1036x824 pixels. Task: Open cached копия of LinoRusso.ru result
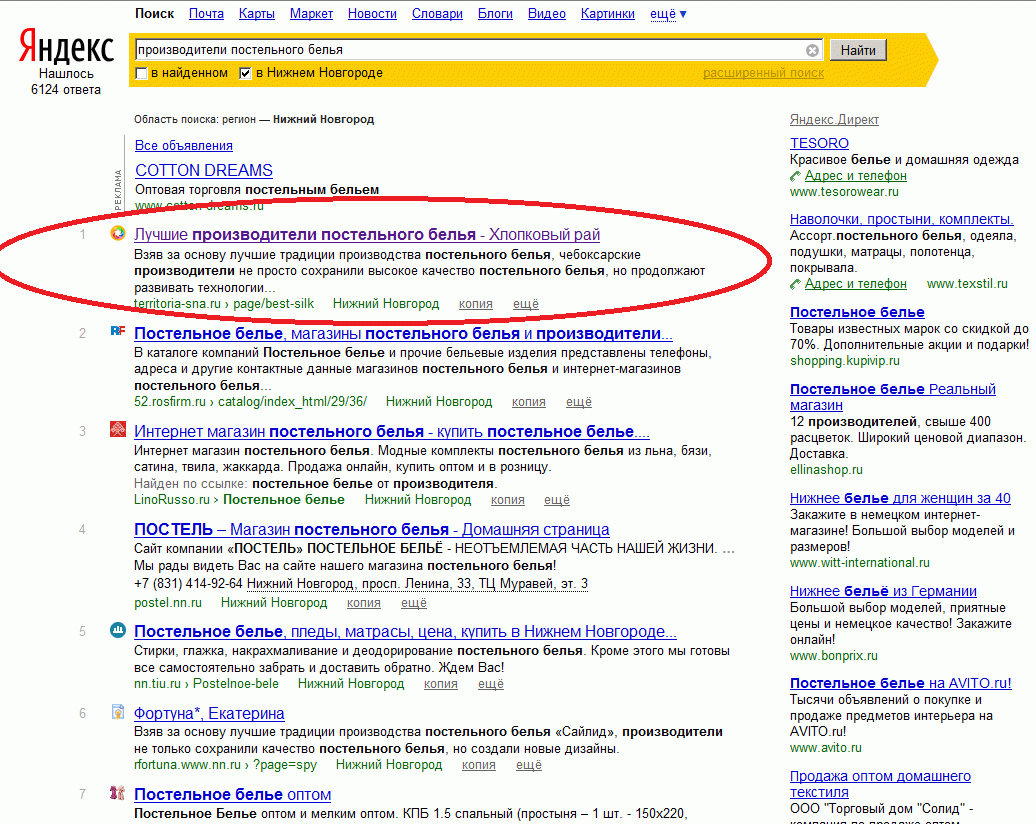(507, 500)
